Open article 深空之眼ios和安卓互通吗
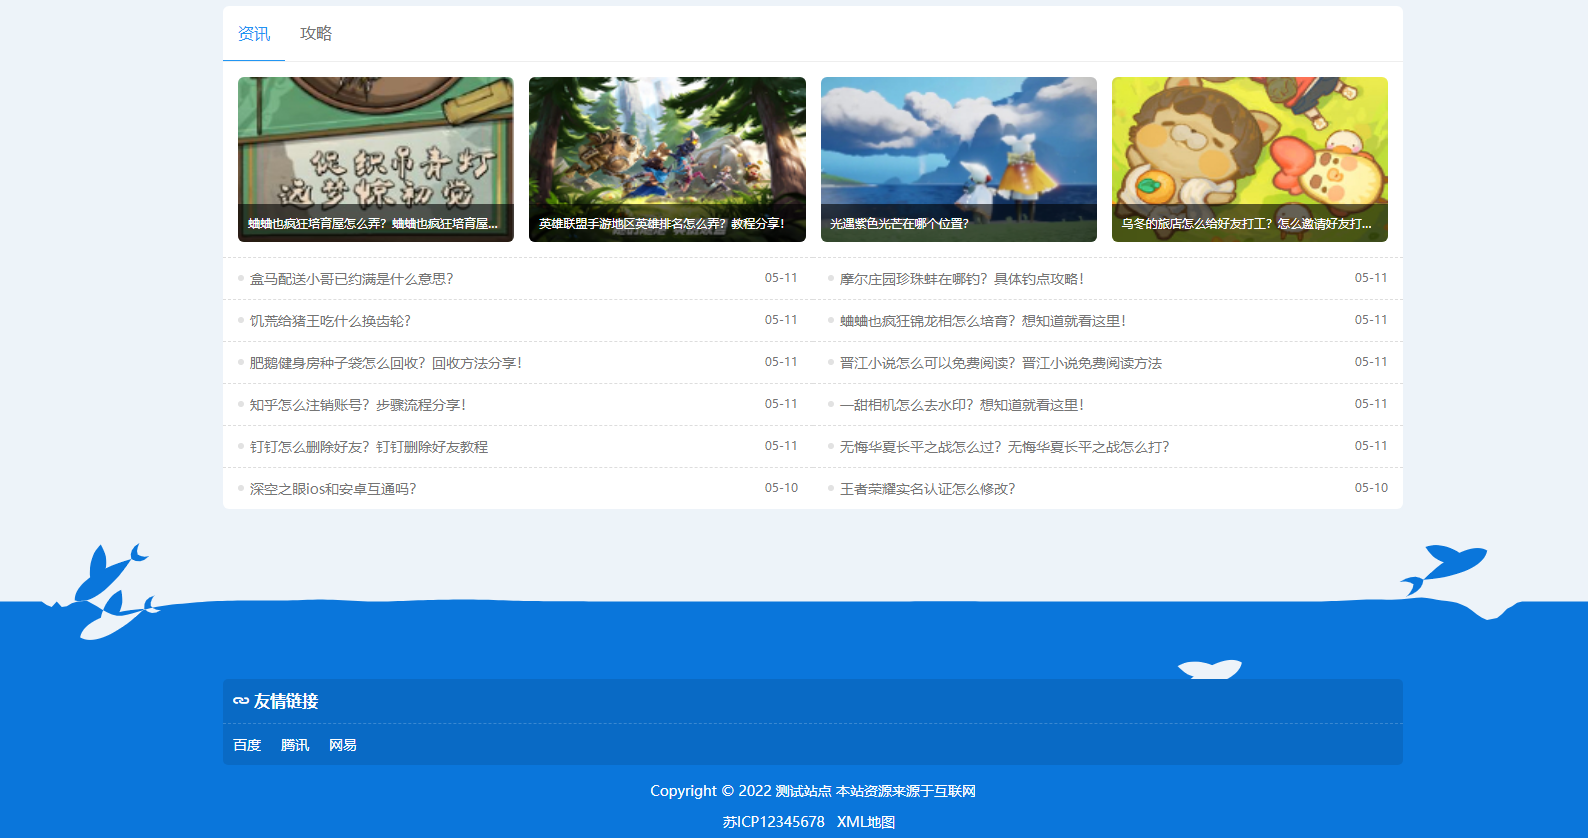The height and width of the screenshot is (838, 1588). pos(333,489)
